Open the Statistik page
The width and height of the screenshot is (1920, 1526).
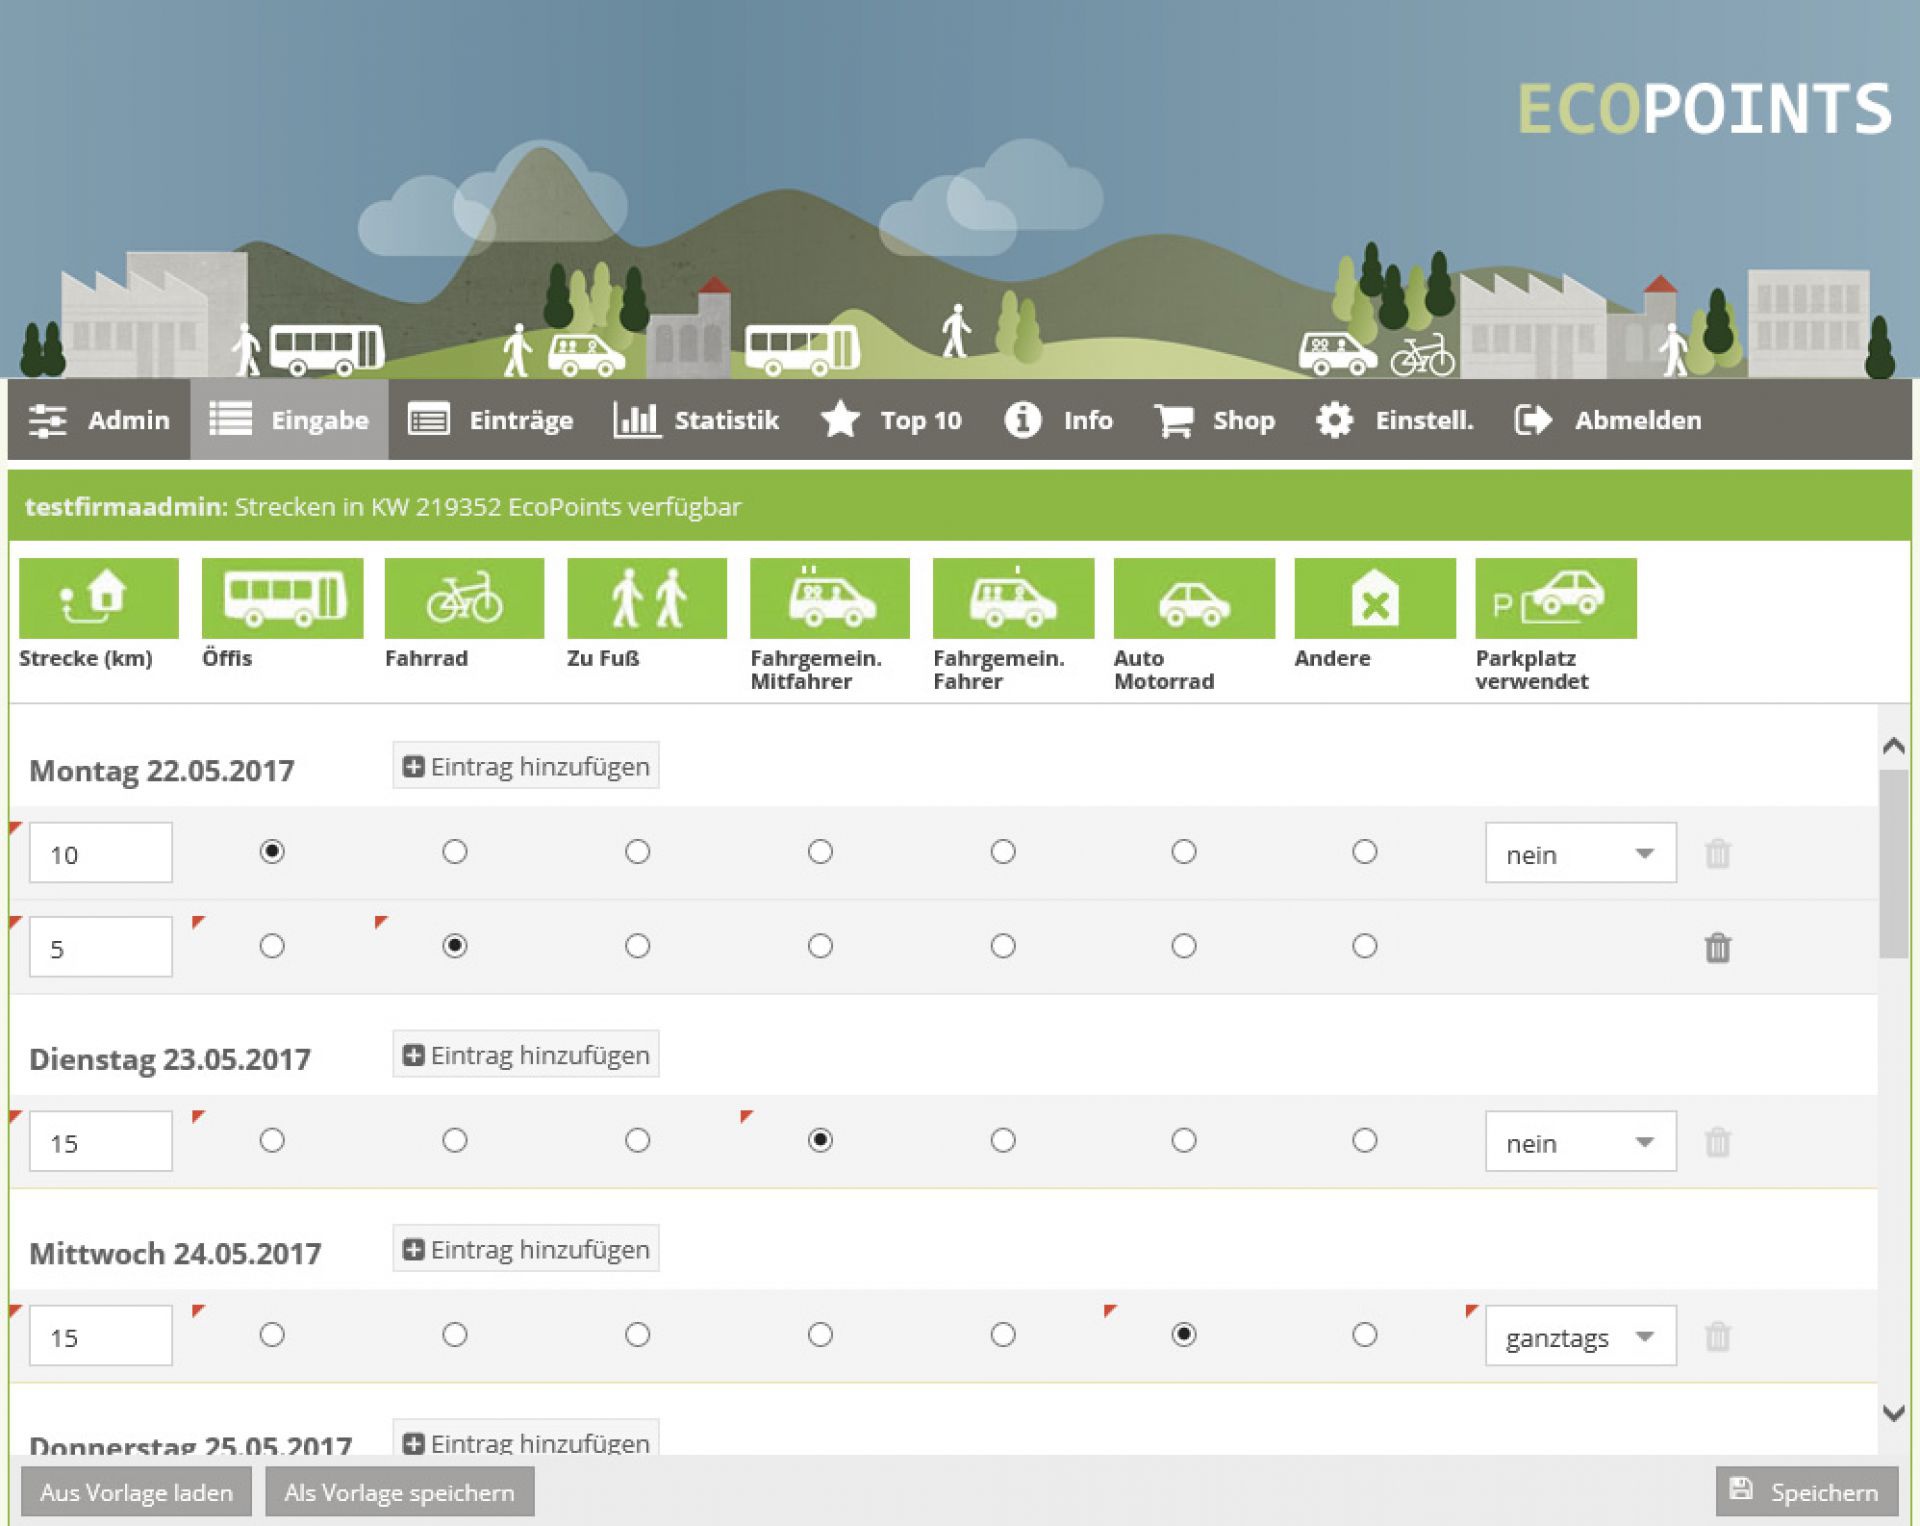(696, 420)
